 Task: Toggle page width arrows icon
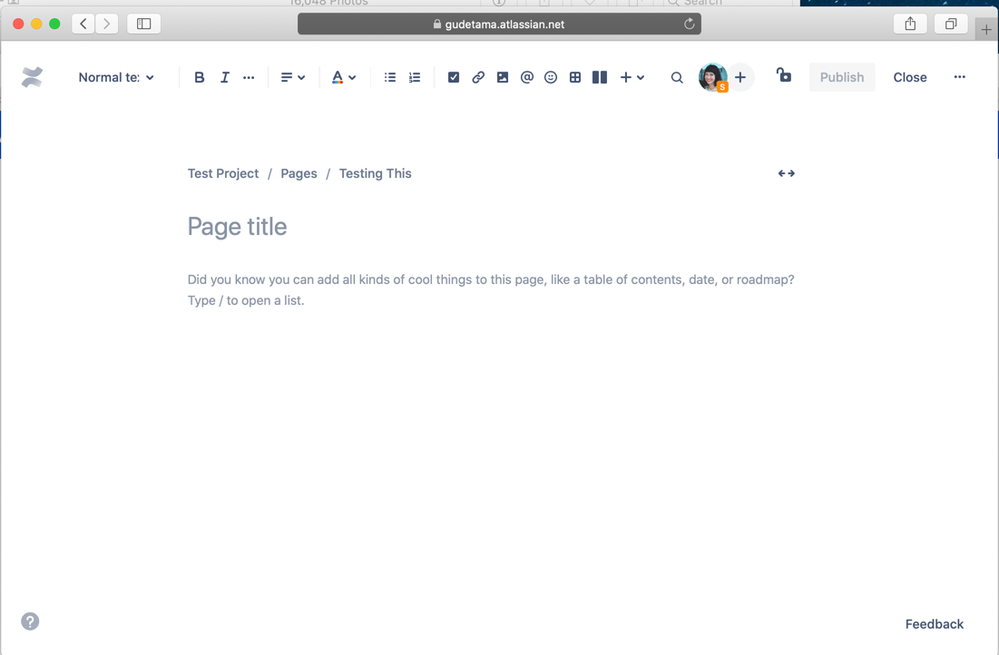click(x=786, y=173)
